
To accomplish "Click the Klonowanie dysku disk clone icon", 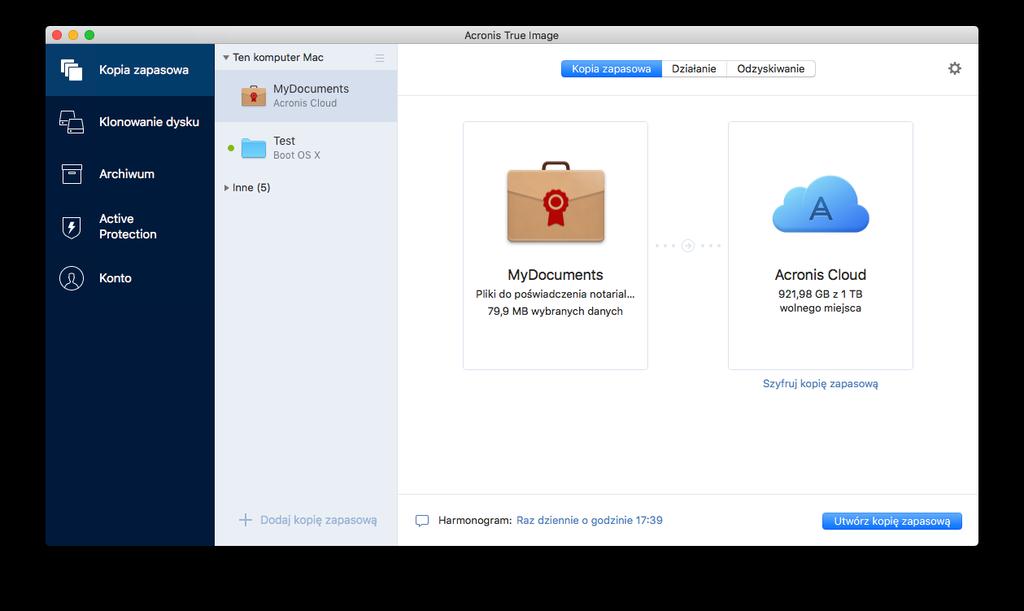I will [71, 122].
